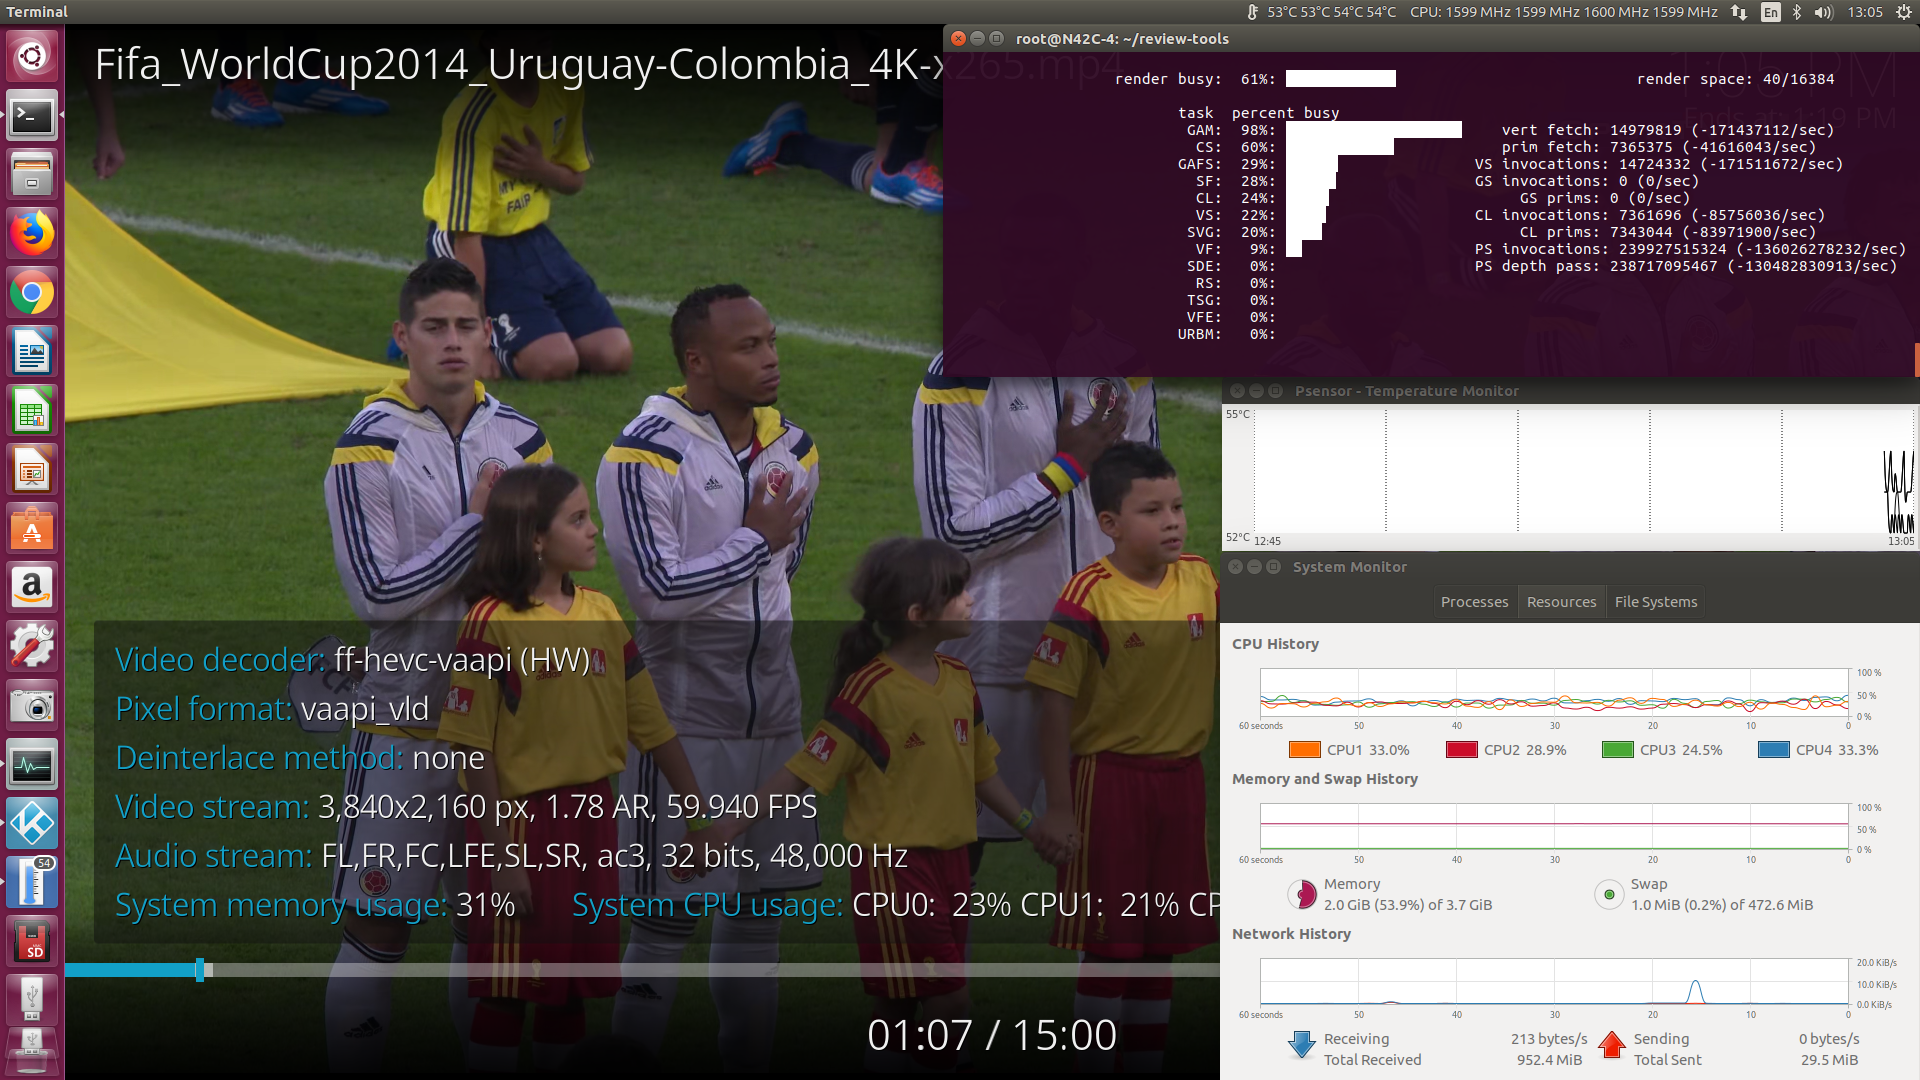Open System Monitor launcher icon
The image size is (1920, 1080).
[x=32, y=765]
